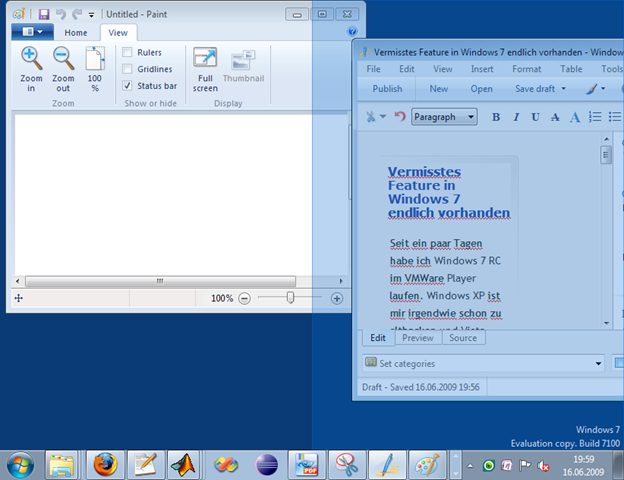Image resolution: width=624 pixels, height=480 pixels.
Task: Undo the last Paint action
Action: click(60, 15)
